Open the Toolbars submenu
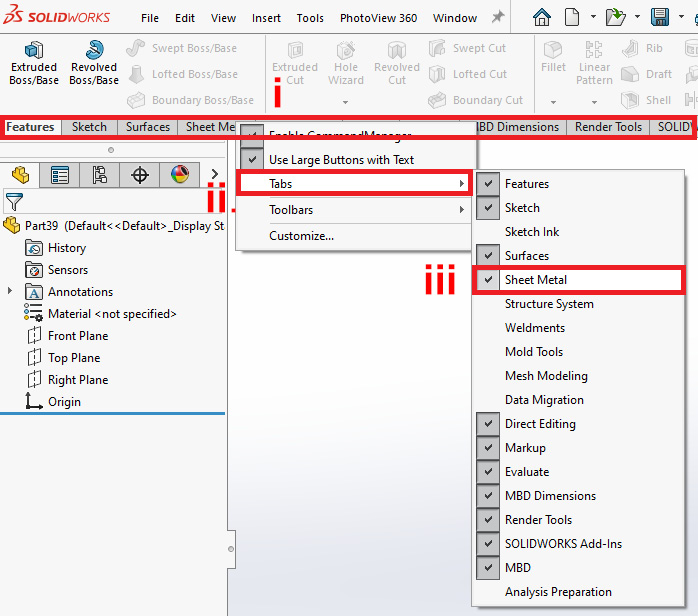The width and height of the screenshot is (698, 616). pyautogui.click(x=355, y=210)
